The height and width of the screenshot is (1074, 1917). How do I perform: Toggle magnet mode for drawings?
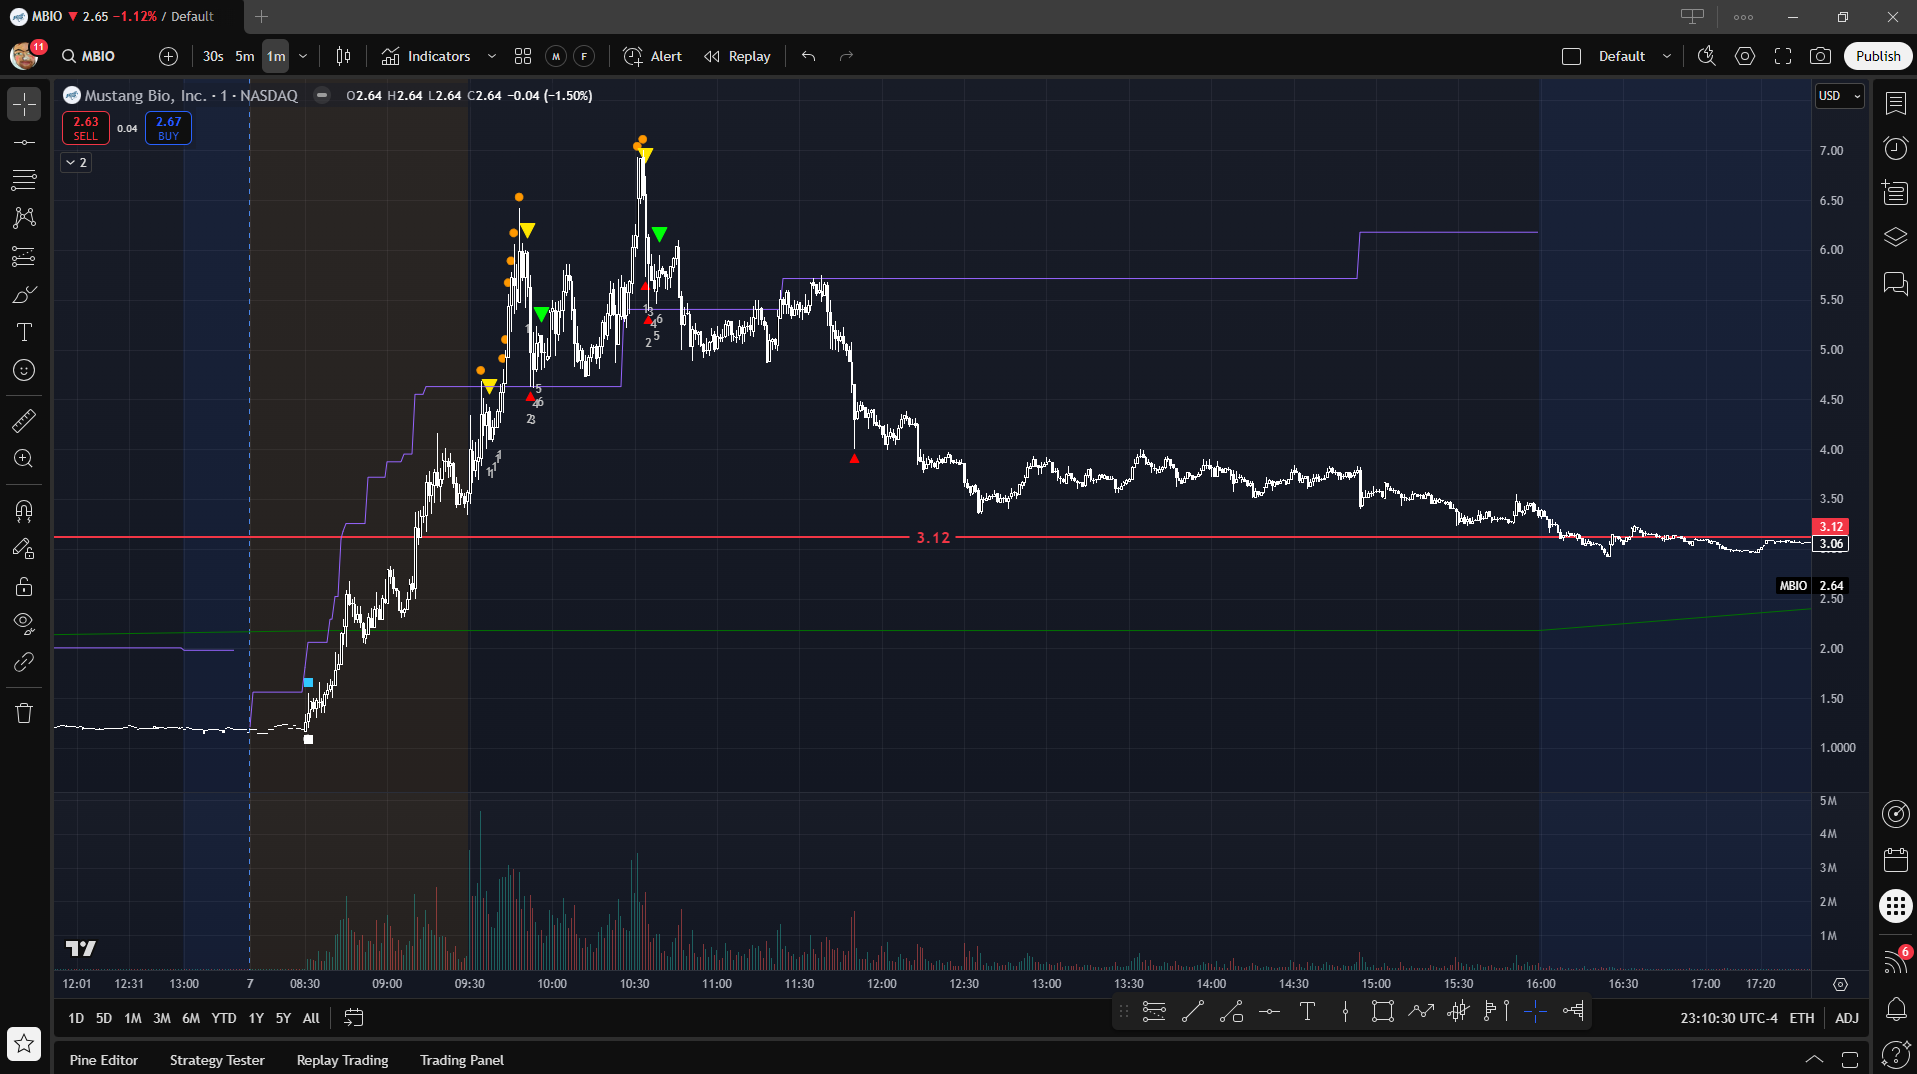[x=24, y=511]
